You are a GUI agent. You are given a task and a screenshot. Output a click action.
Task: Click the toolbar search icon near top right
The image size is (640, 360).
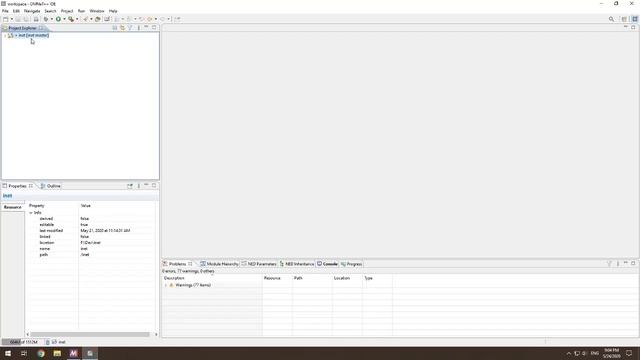pyautogui.click(x=611, y=19)
